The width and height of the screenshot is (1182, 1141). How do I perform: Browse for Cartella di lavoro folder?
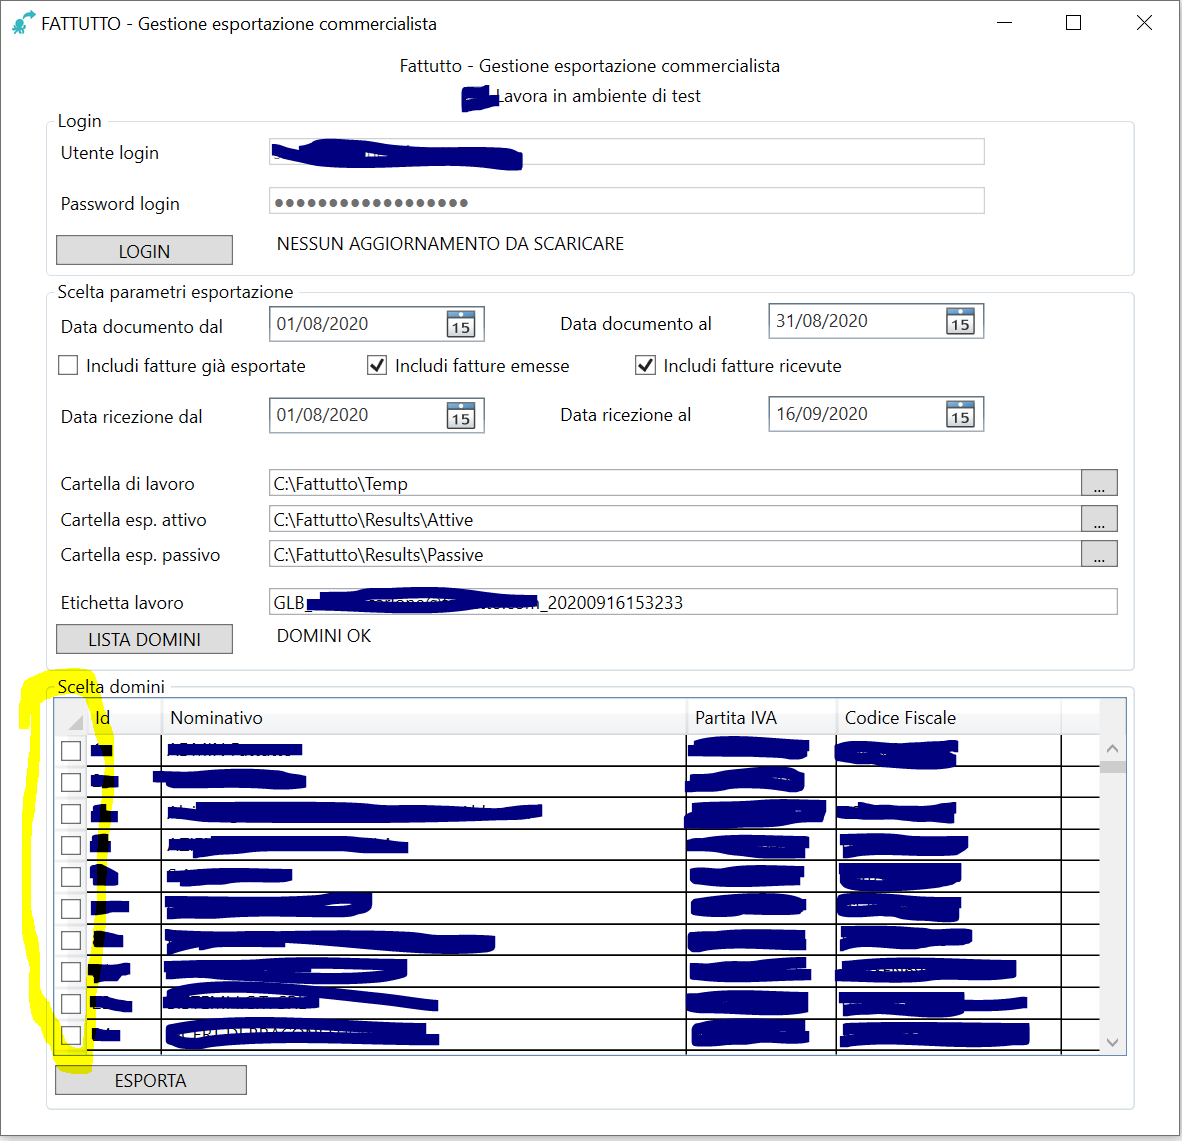pos(1099,483)
